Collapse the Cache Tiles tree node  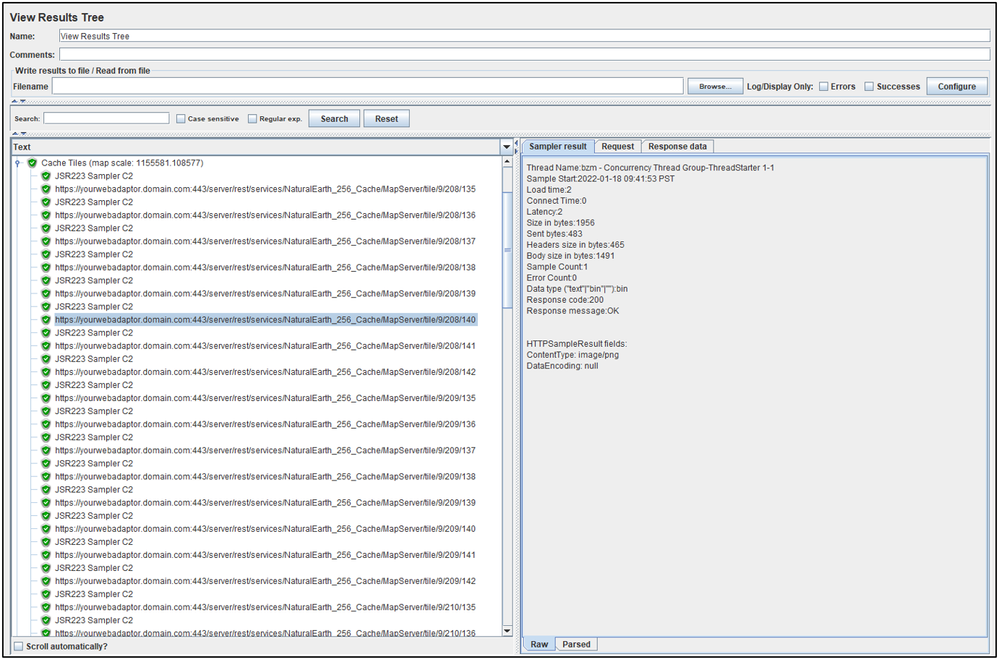pos(18,163)
